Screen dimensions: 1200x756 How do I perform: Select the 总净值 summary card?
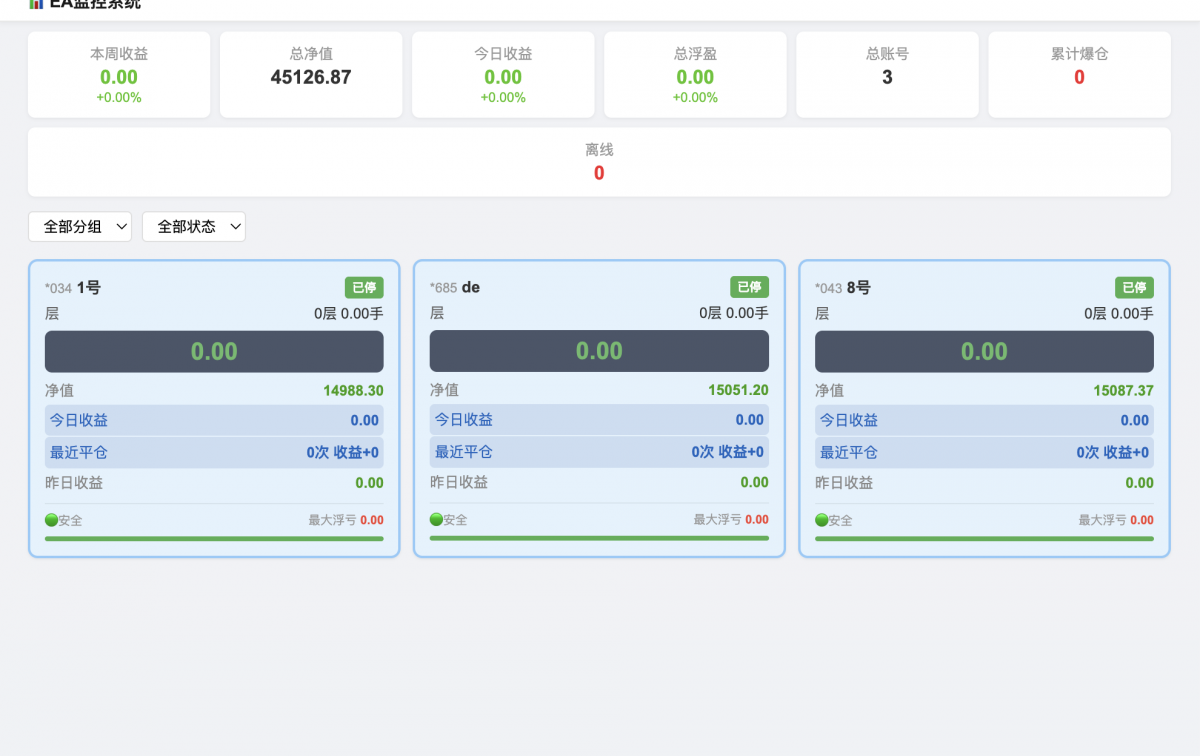coord(311,75)
